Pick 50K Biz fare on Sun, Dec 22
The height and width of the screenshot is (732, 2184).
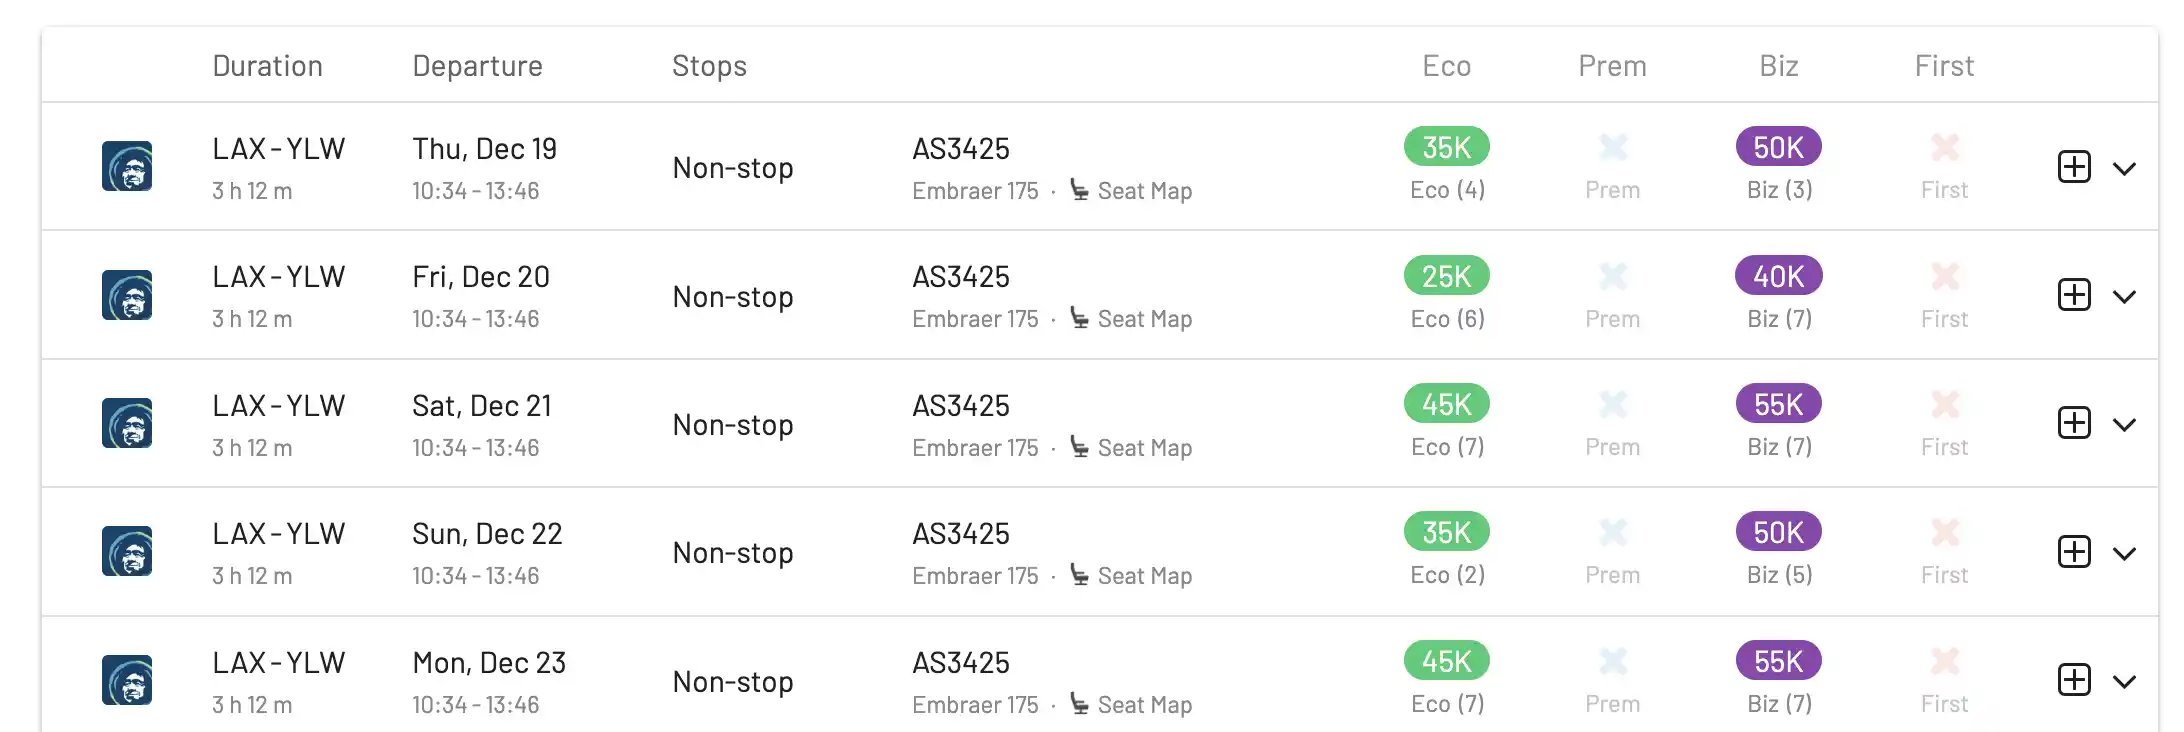click(1778, 532)
